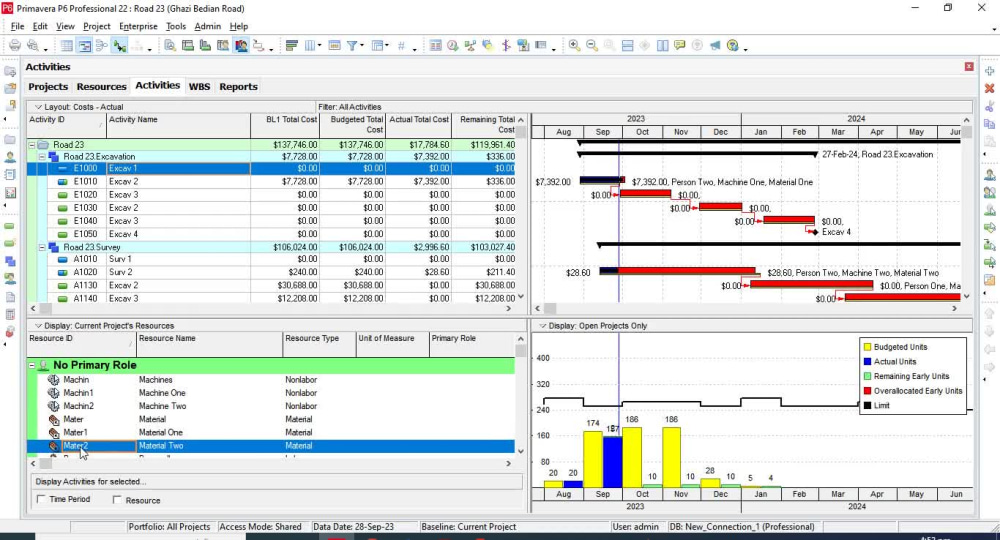Open the Project menu
The height and width of the screenshot is (540, 1000).
point(96,26)
